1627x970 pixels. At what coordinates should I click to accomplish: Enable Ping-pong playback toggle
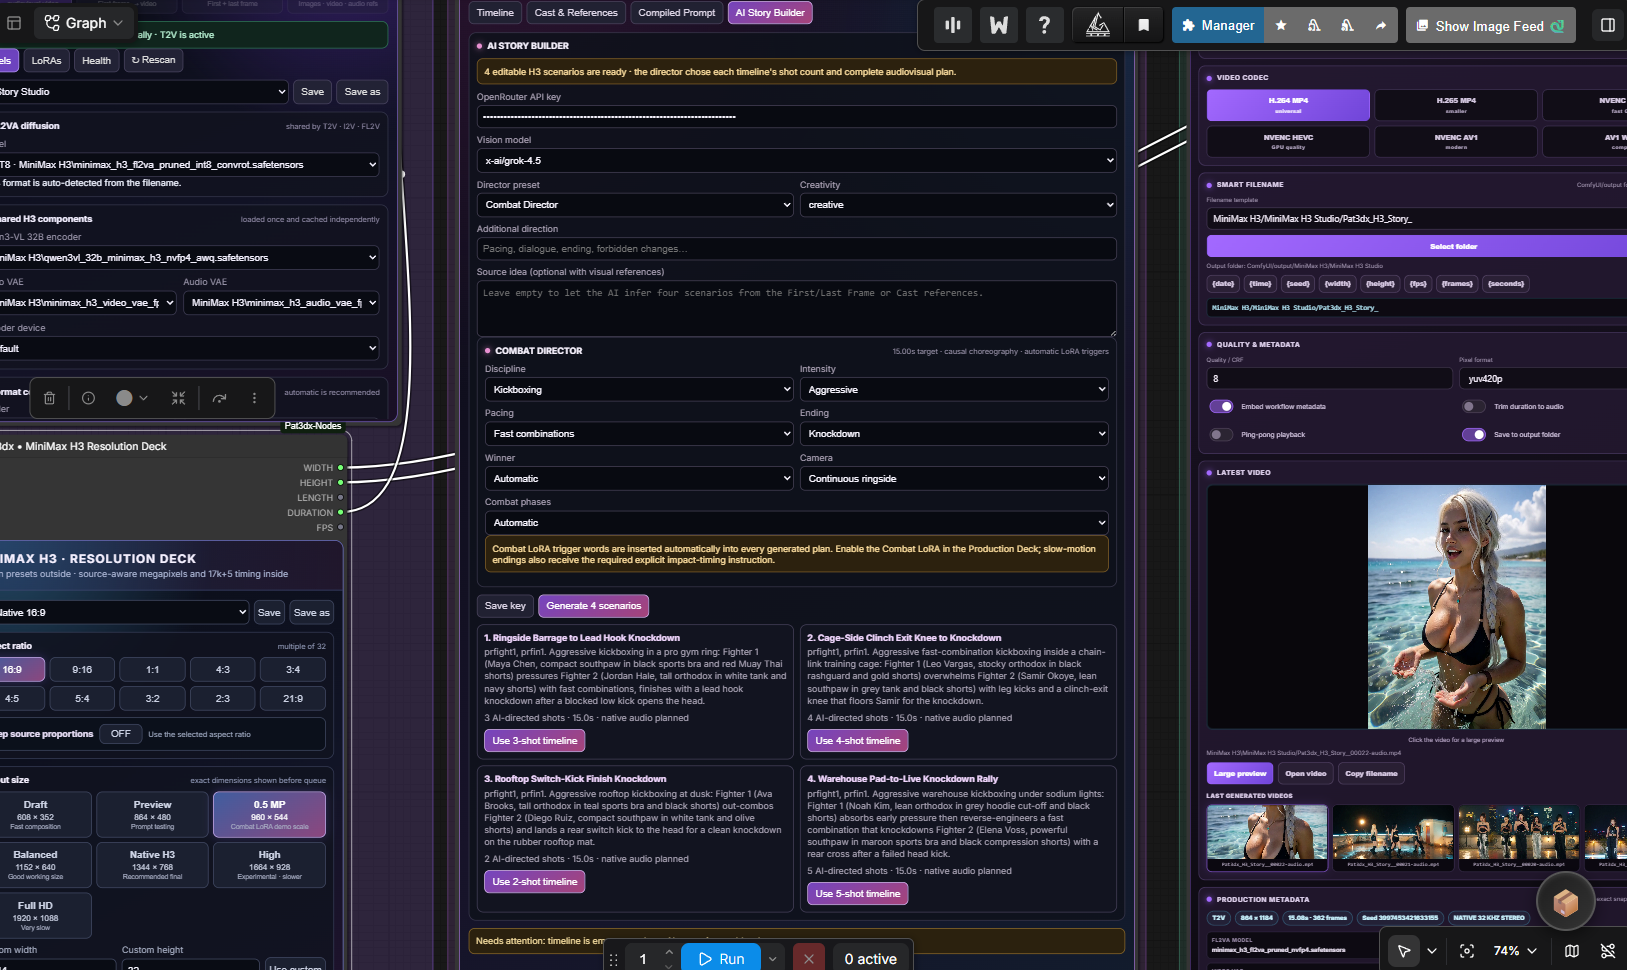tap(1221, 434)
